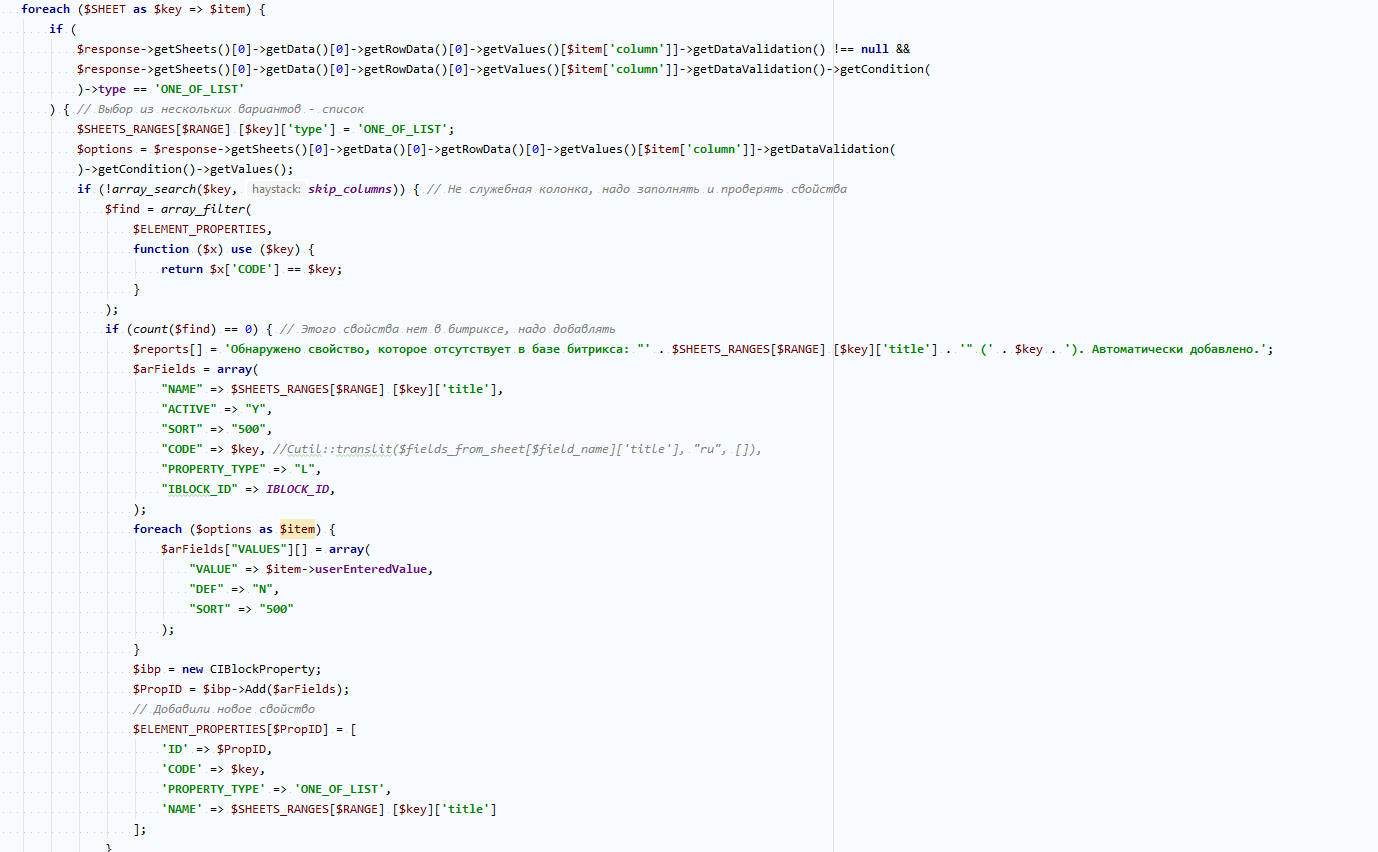1378x852 pixels.
Task: Click the commented-out Cutil::translit call
Action: pyautogui.click(x=517, y=449)
